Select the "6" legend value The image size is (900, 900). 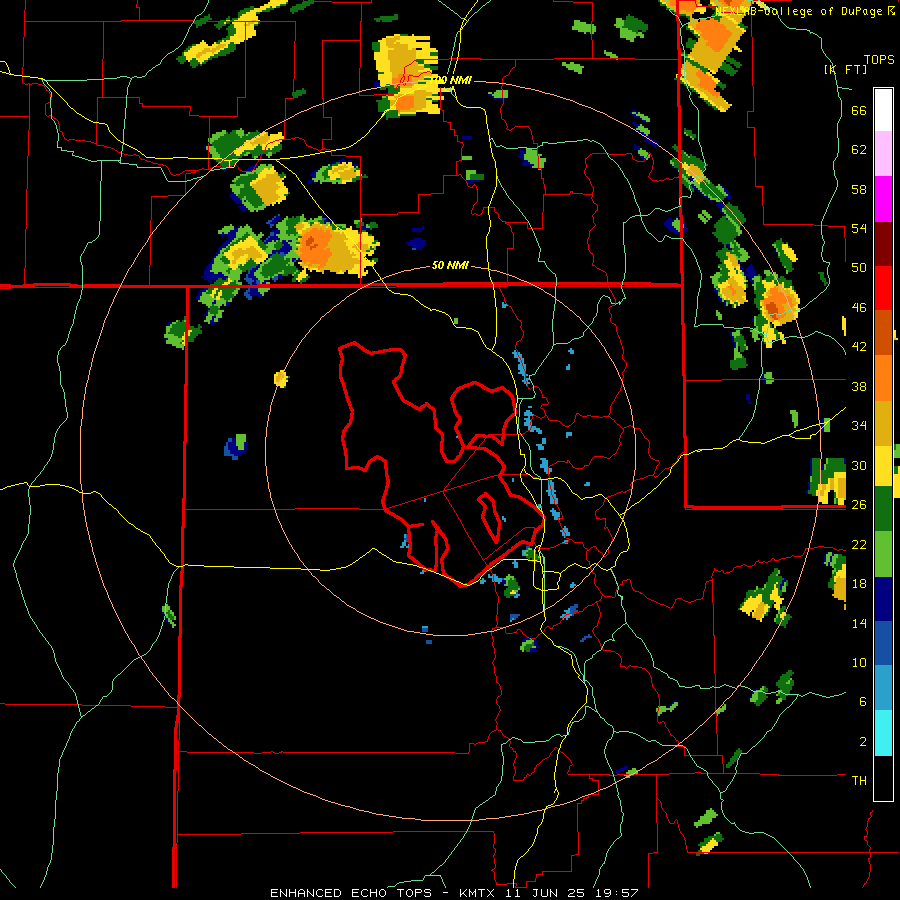click(x=863, y=701)
